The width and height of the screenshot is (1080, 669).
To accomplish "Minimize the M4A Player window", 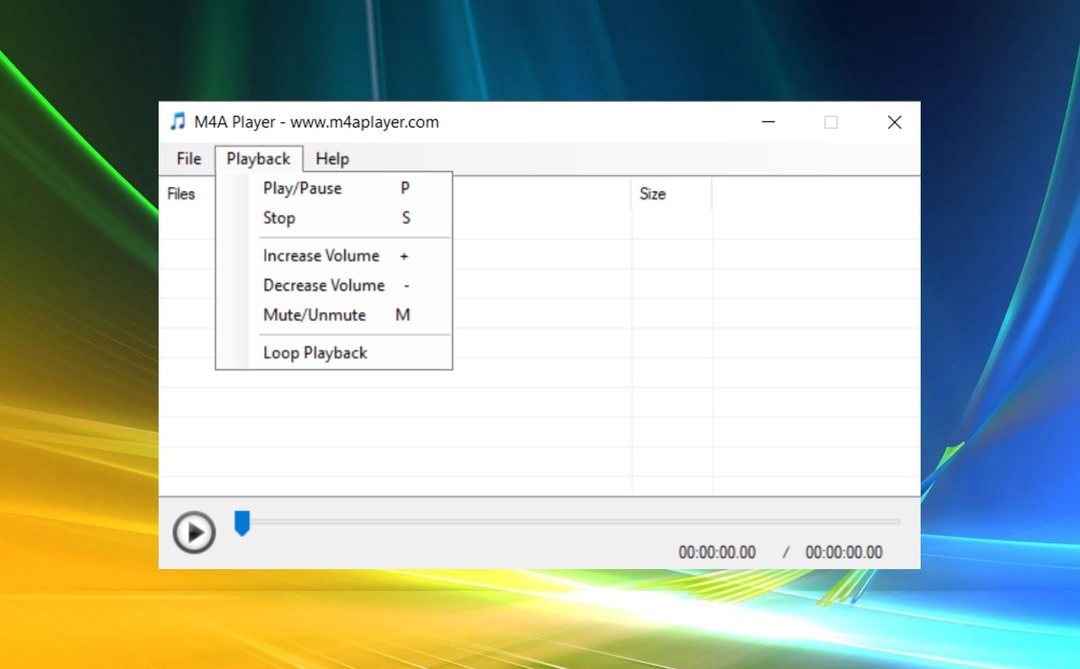I will click(x=768, y=122).
